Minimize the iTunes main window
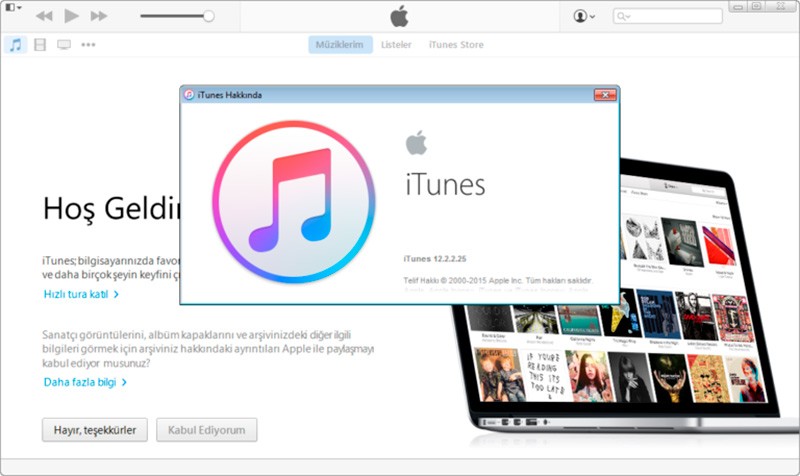This screenshot has width=800, height=476. 738,7
